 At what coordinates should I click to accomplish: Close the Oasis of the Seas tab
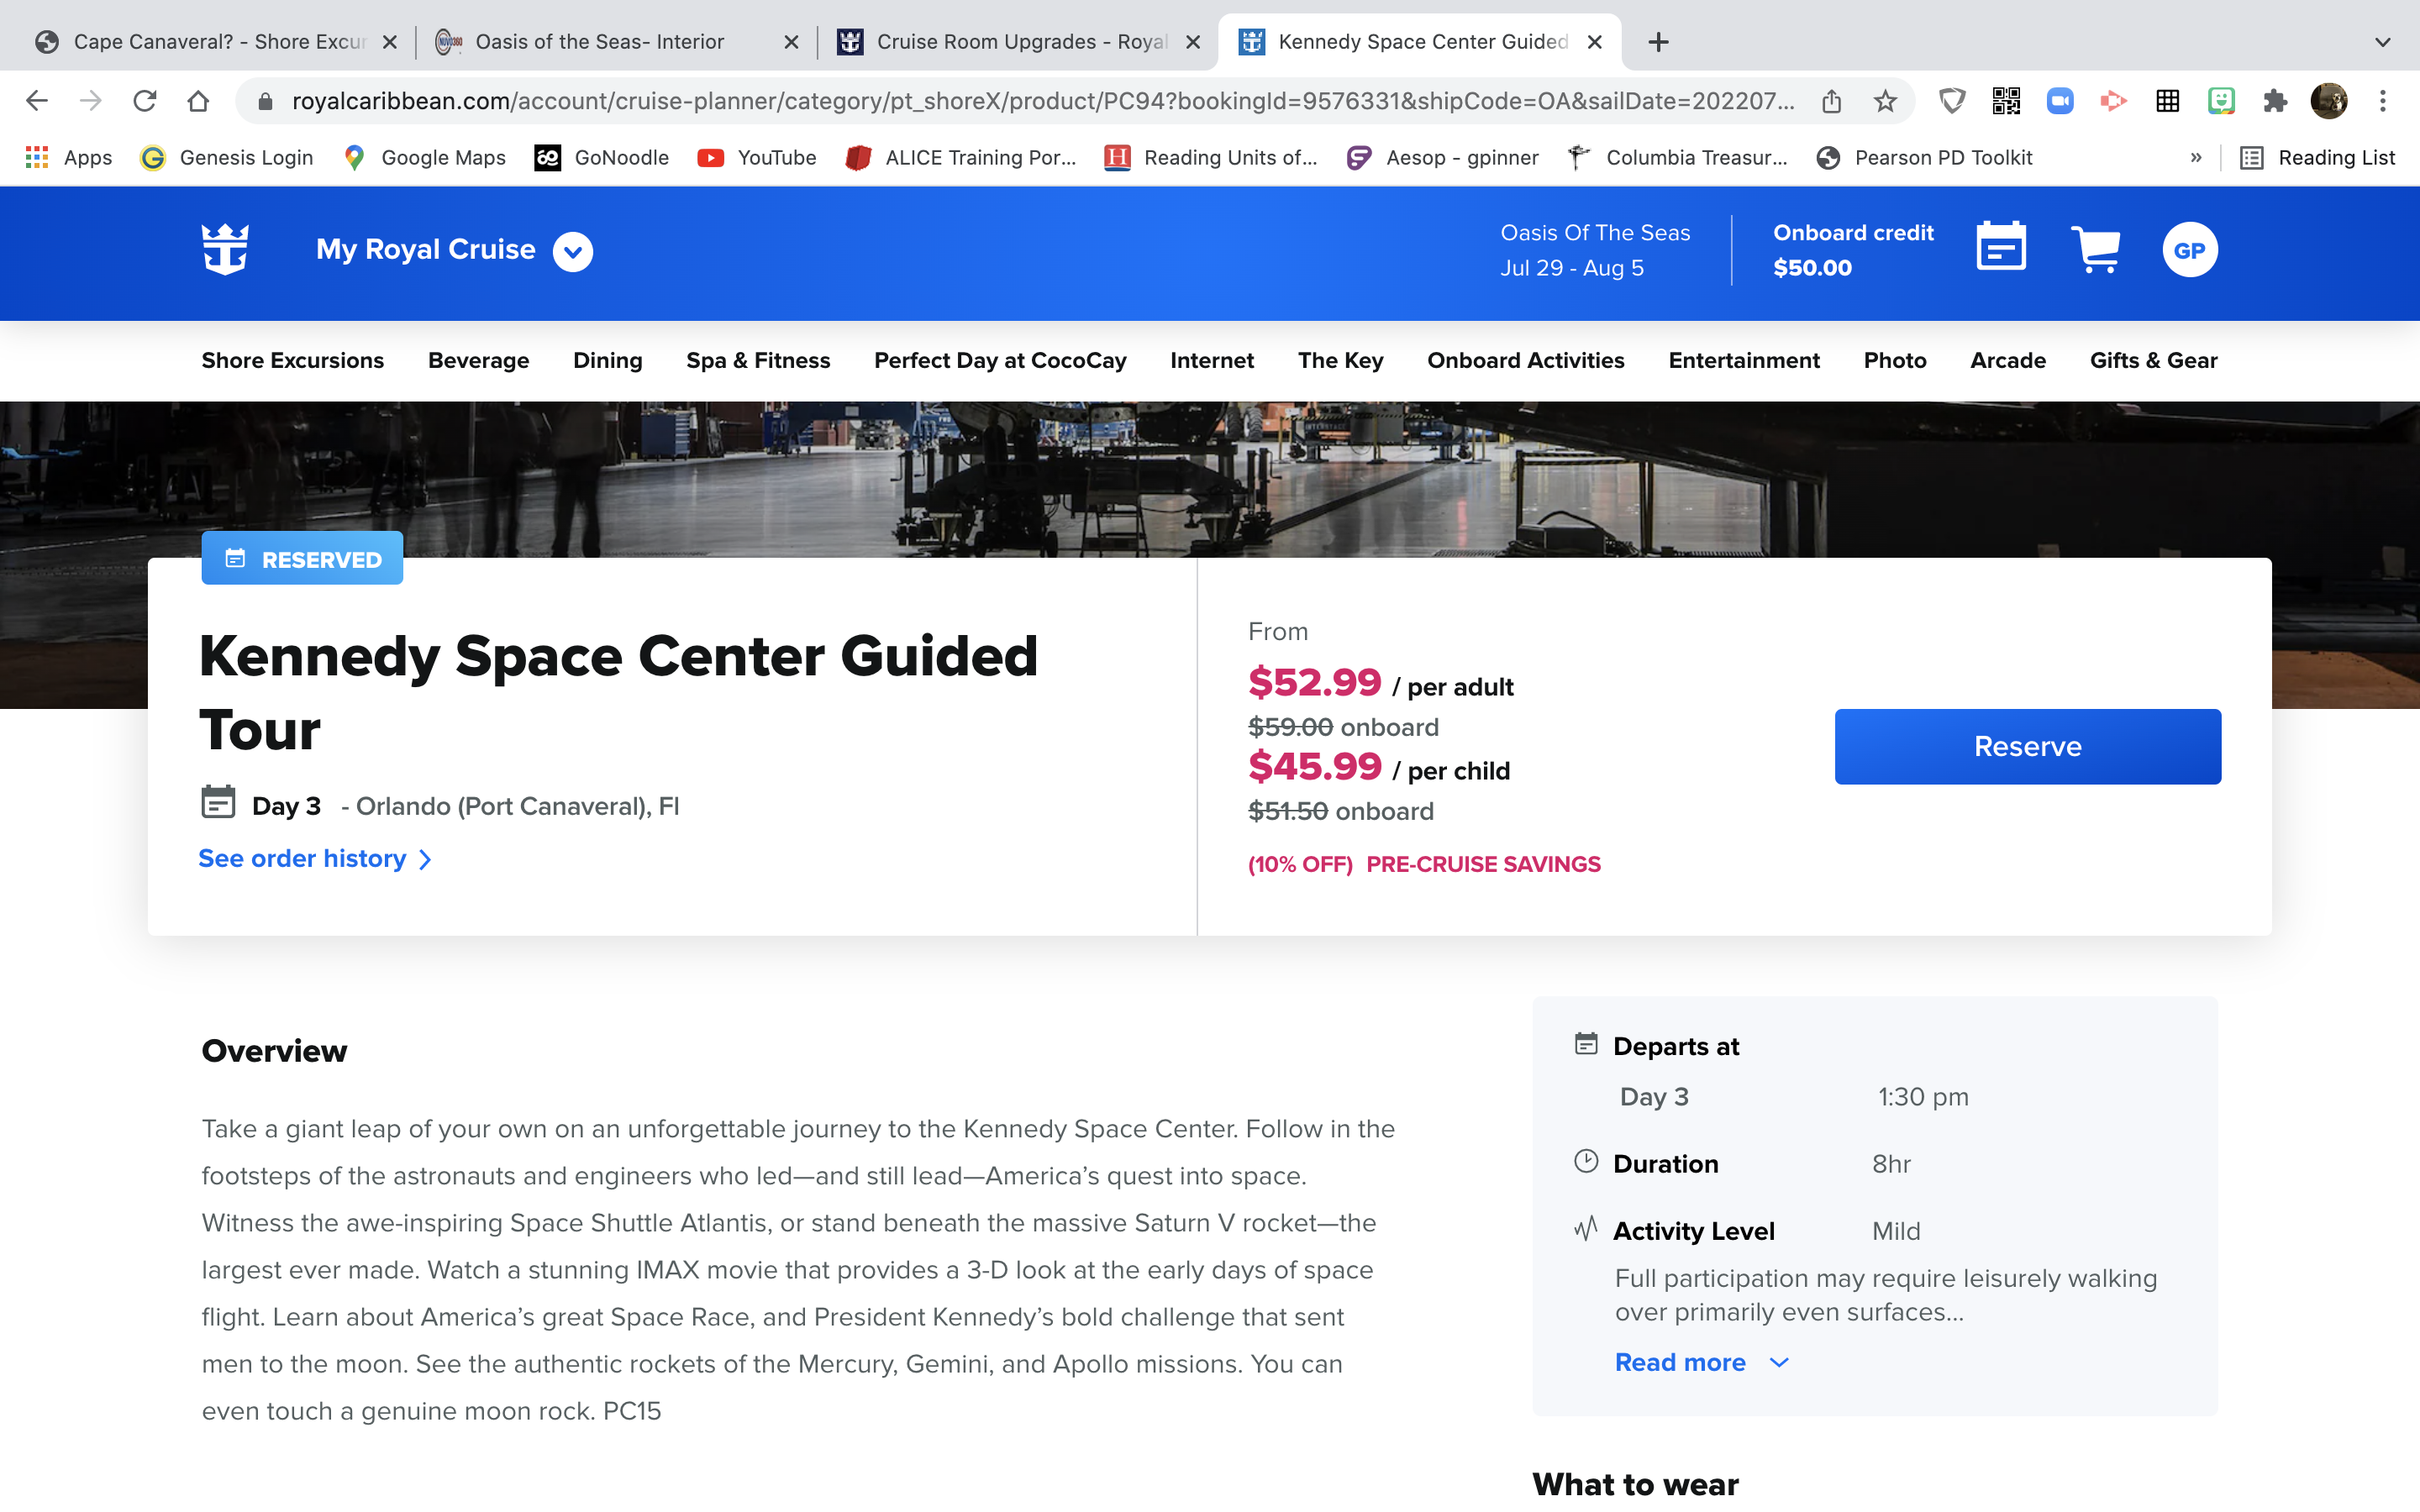coord(791,42)
